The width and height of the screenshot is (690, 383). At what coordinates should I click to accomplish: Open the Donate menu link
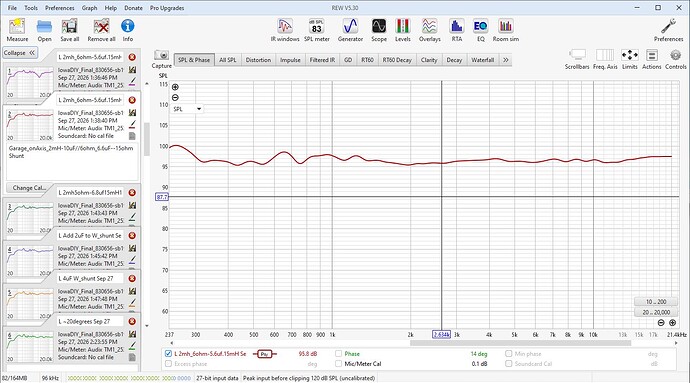pyautogui.click(x=133, y=8)
